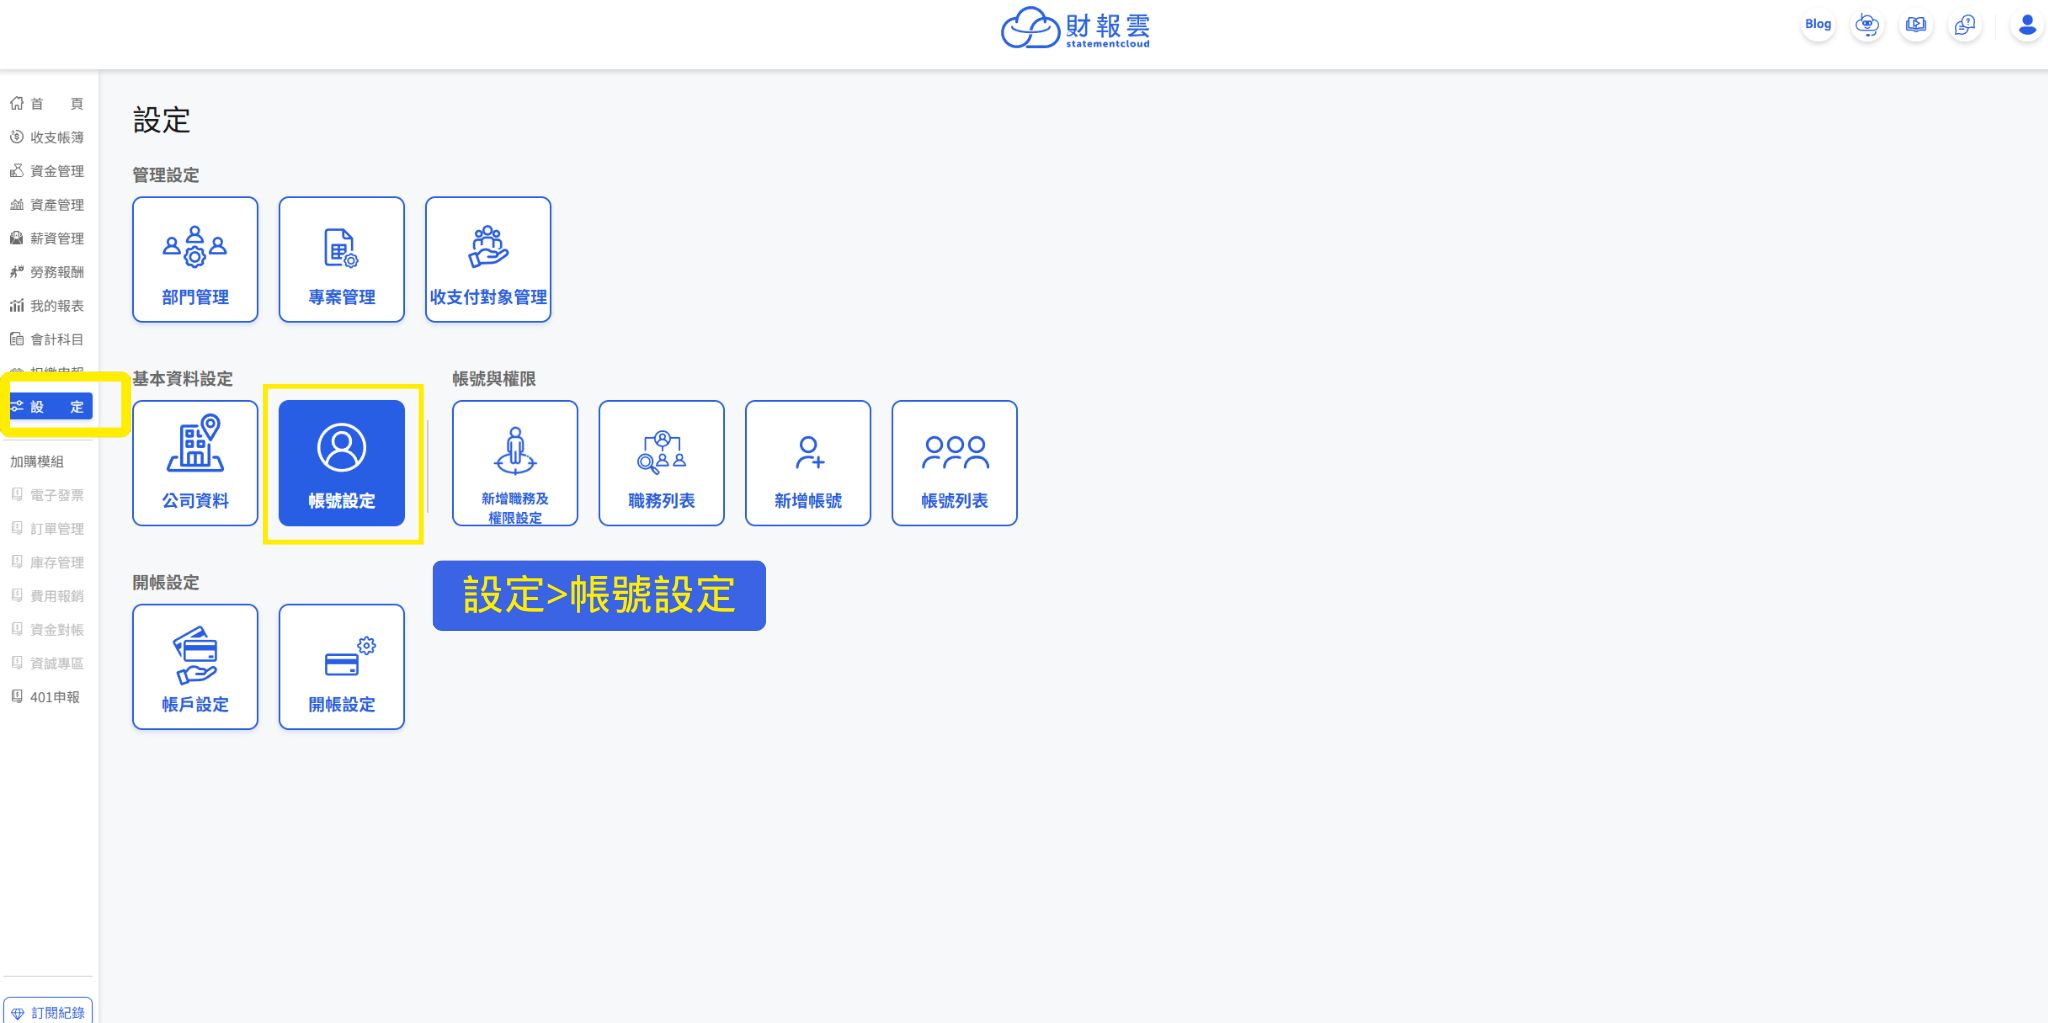Open 我的報表 in the sidebar

pos(47,306)
